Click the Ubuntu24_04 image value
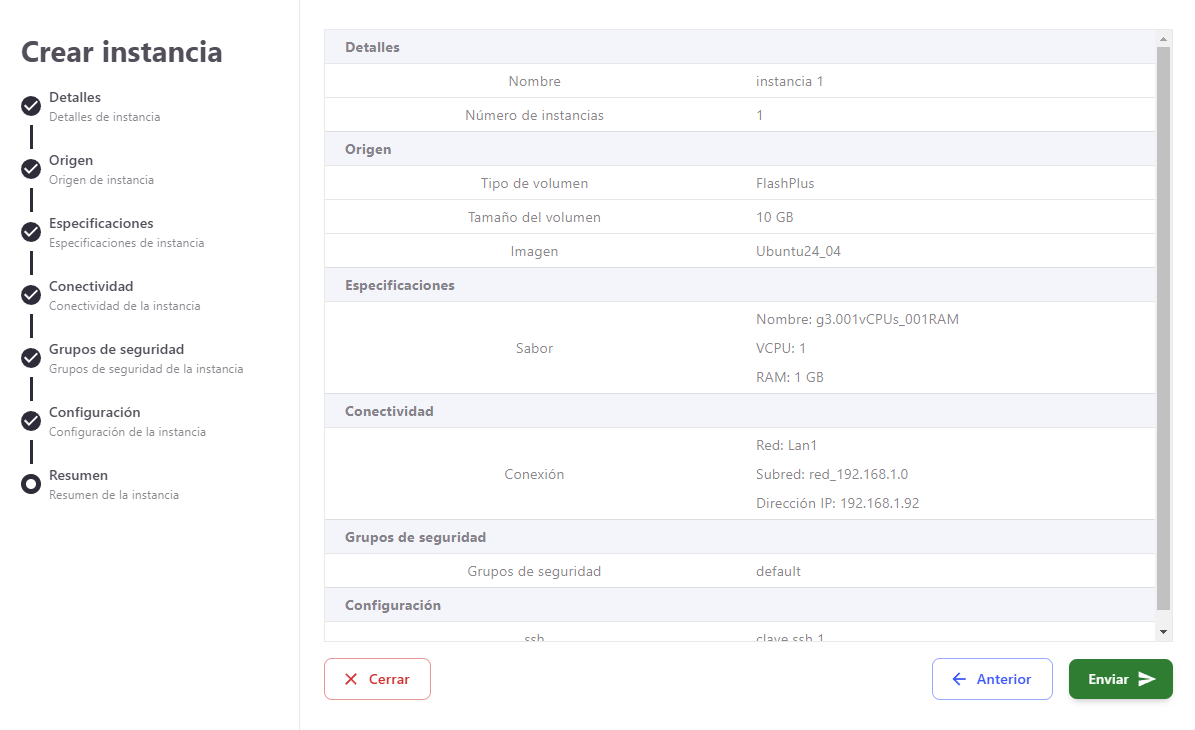Image resolution: width=1195 pixels, height=730 pixels. point(798,251)
